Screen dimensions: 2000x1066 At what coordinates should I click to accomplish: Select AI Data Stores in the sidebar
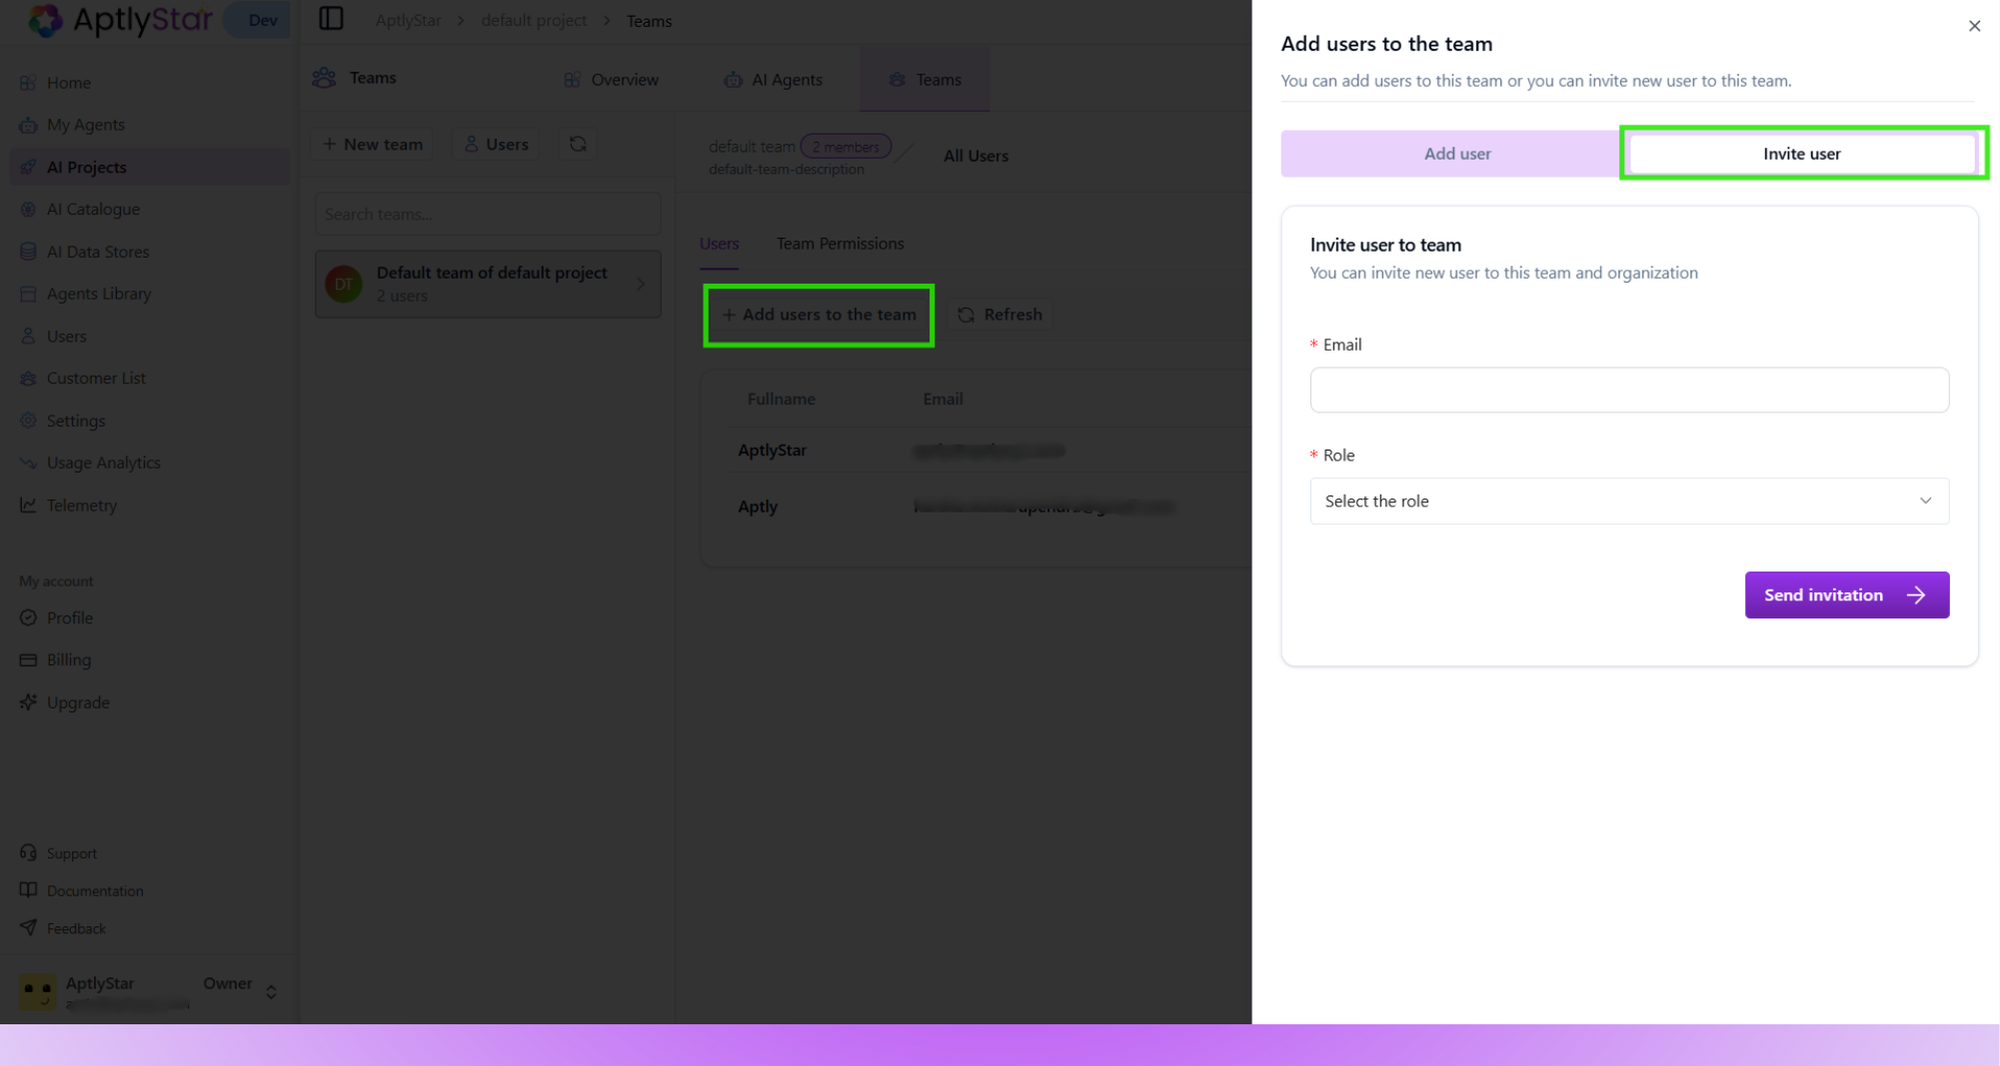[x=98, y=251]
